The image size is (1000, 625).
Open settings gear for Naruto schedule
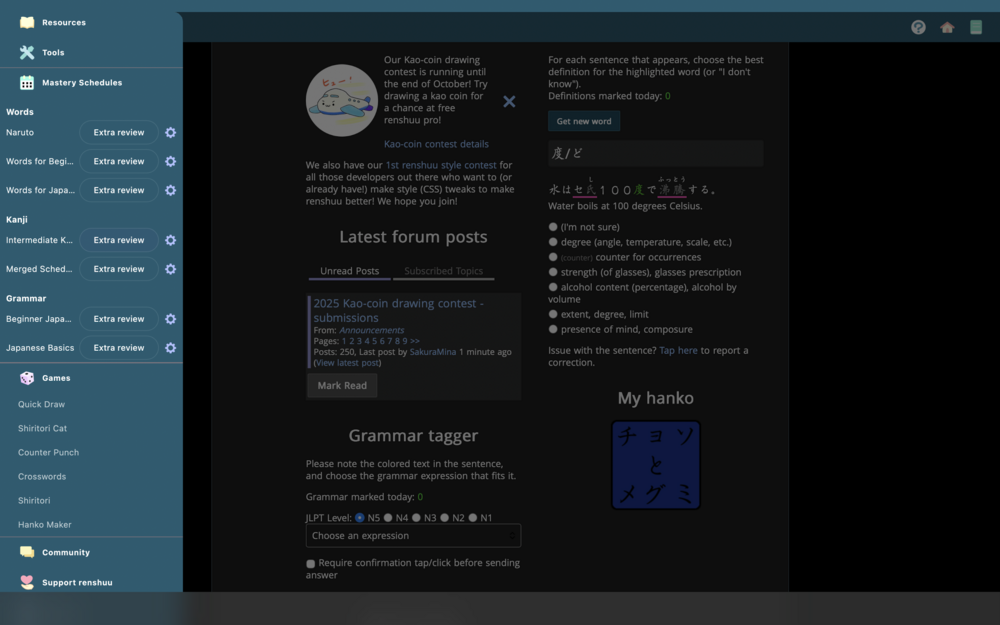pos(170,133)
